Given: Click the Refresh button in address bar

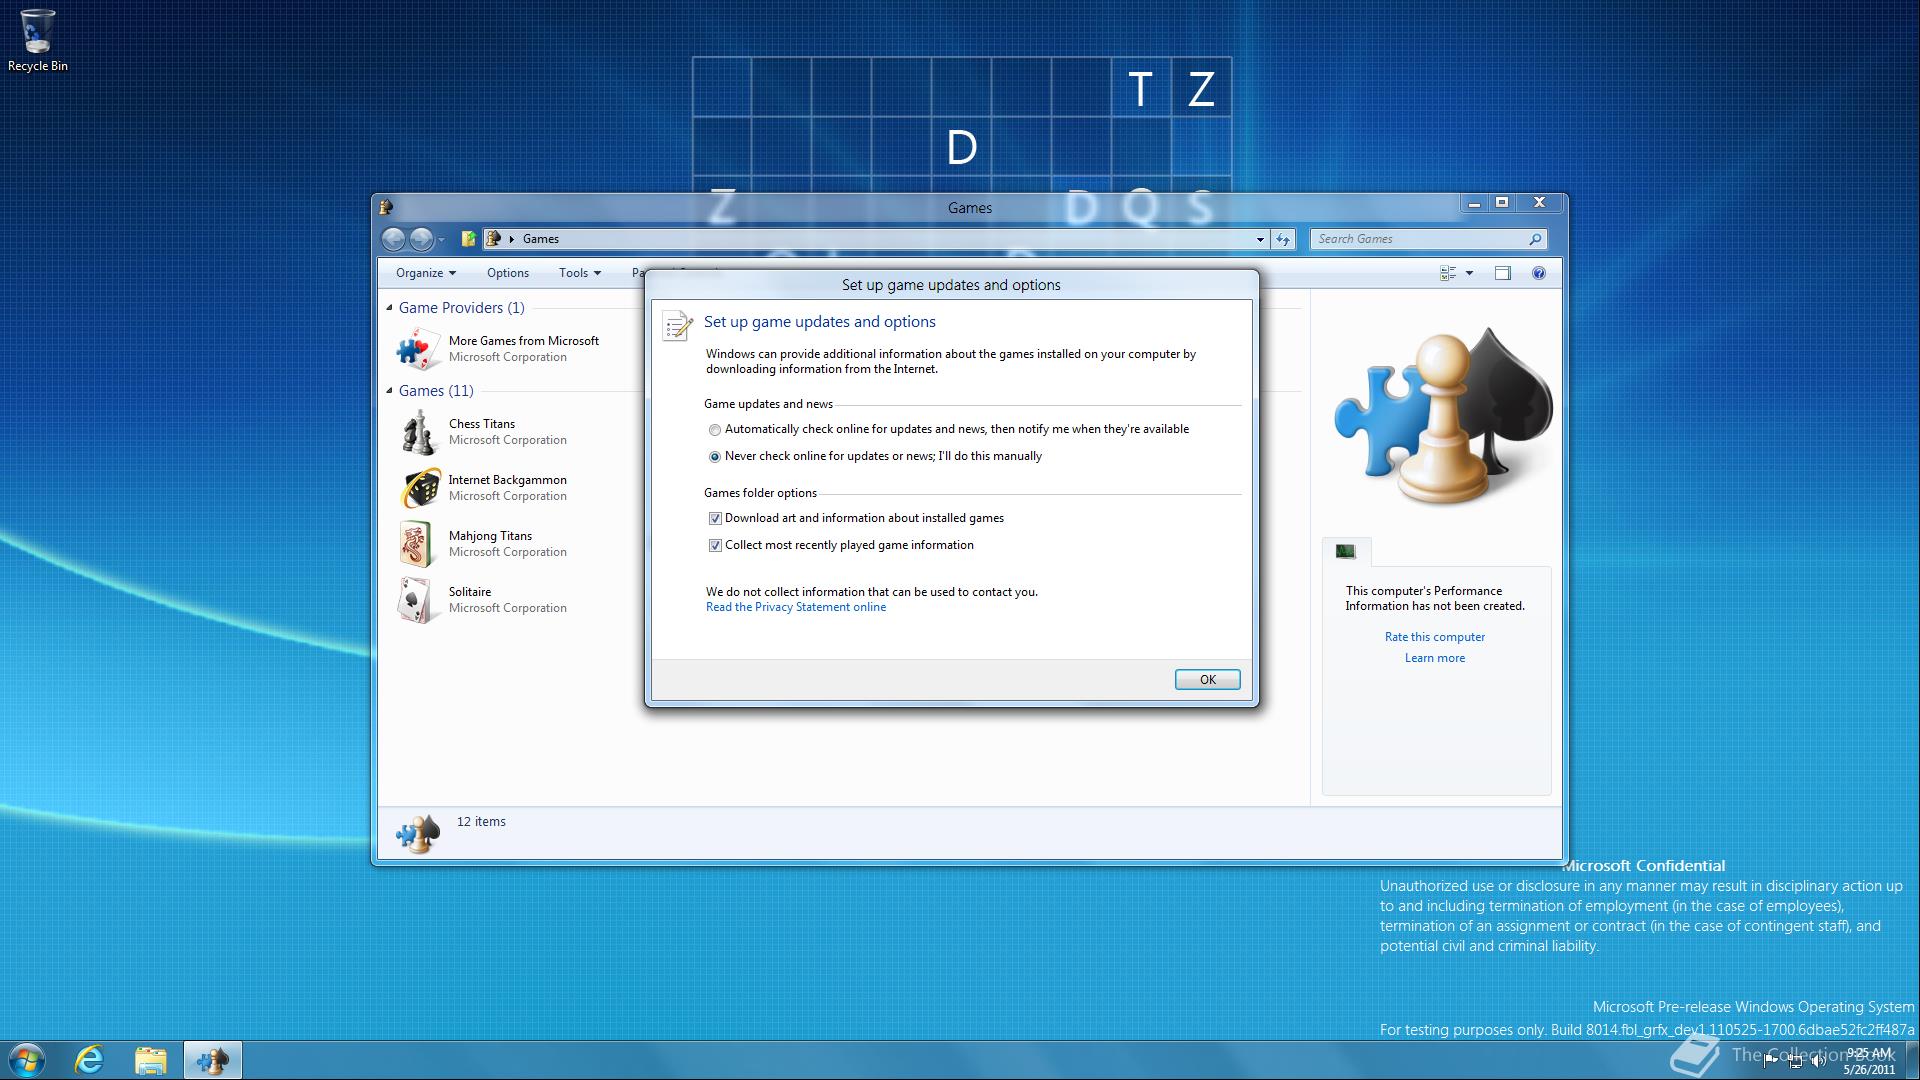Looking at the screenshot, I should pos(1283,239).
